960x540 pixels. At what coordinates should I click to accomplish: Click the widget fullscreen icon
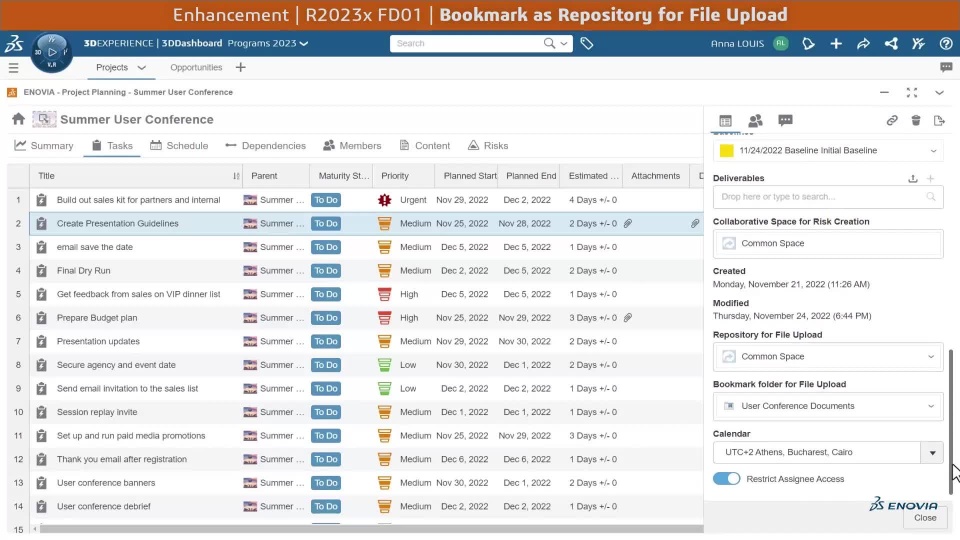pos(912,92)
